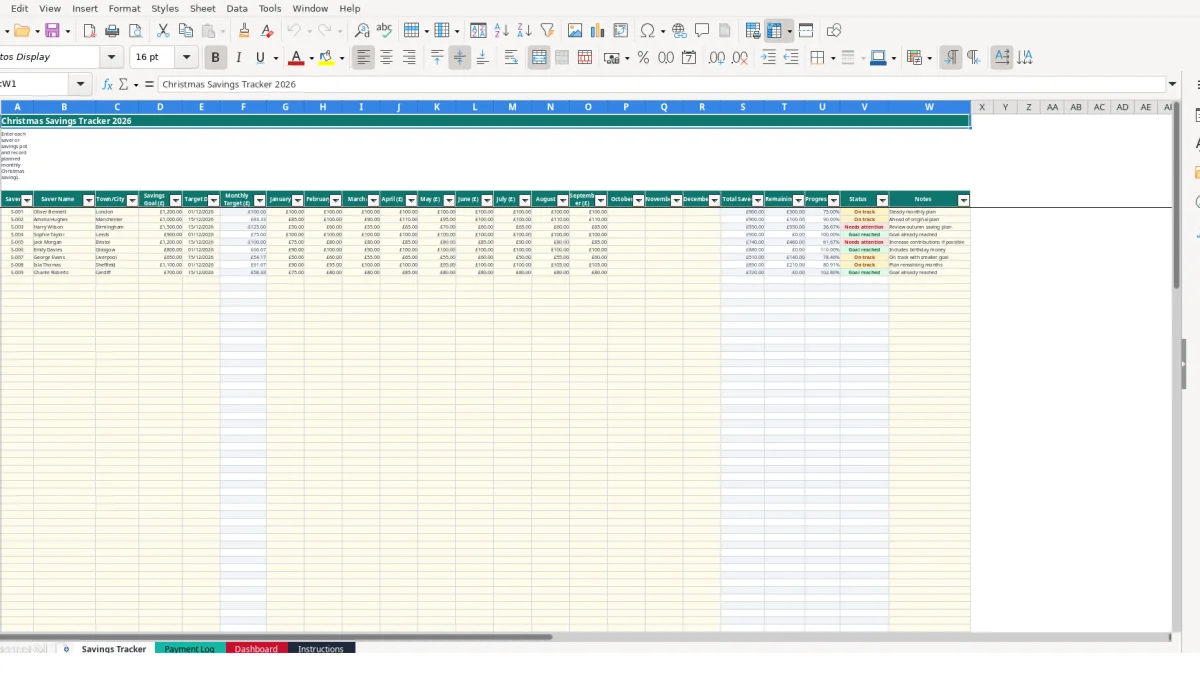Run the spelling check (abc) icon
Screen dimensions: 1200x675
tap(384, 31)
